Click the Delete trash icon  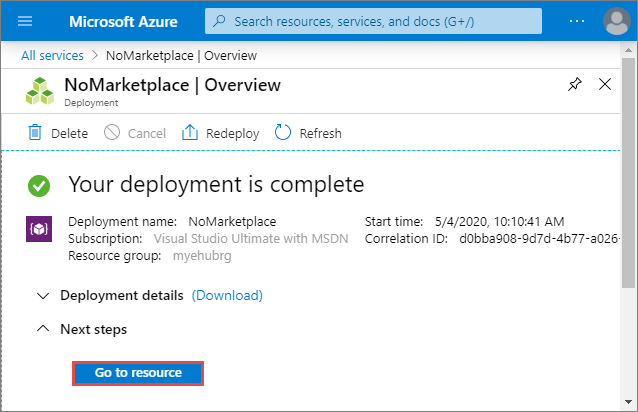(x=35, y=133)
